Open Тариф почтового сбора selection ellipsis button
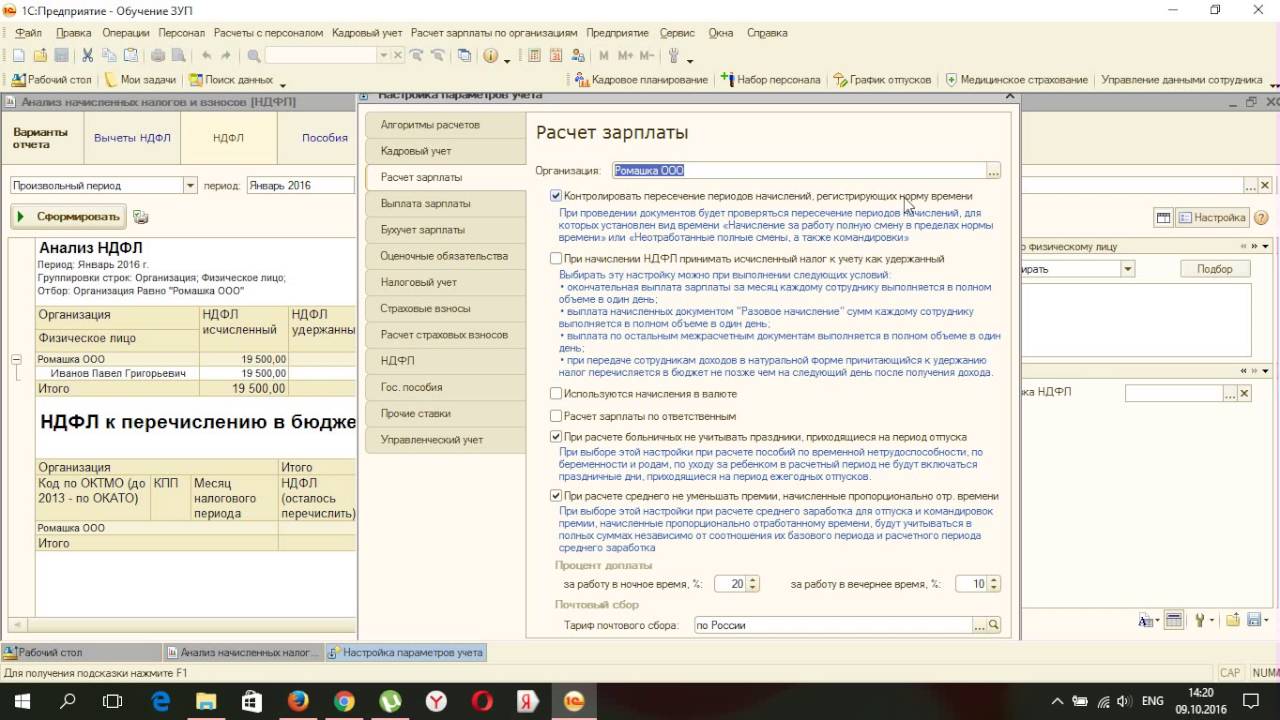1280x720 pixels. pyautogui.click(x=979, y=625)
